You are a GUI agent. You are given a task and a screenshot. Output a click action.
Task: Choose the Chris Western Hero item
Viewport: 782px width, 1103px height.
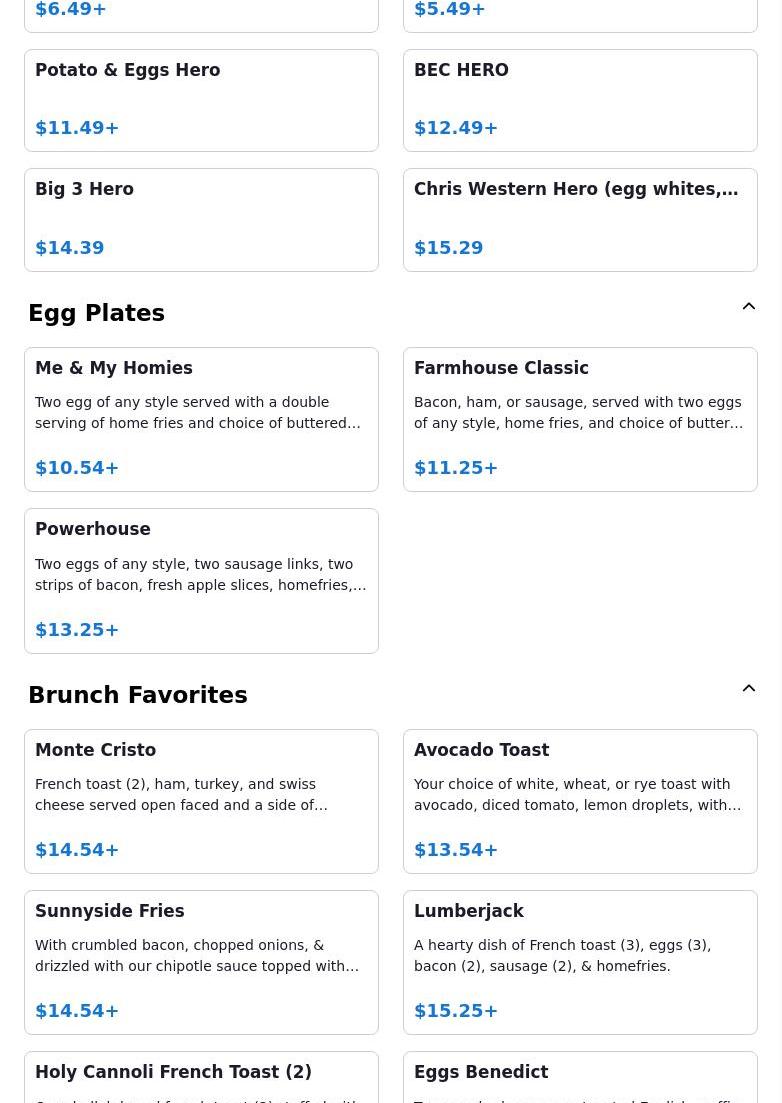tap(580, 219)
